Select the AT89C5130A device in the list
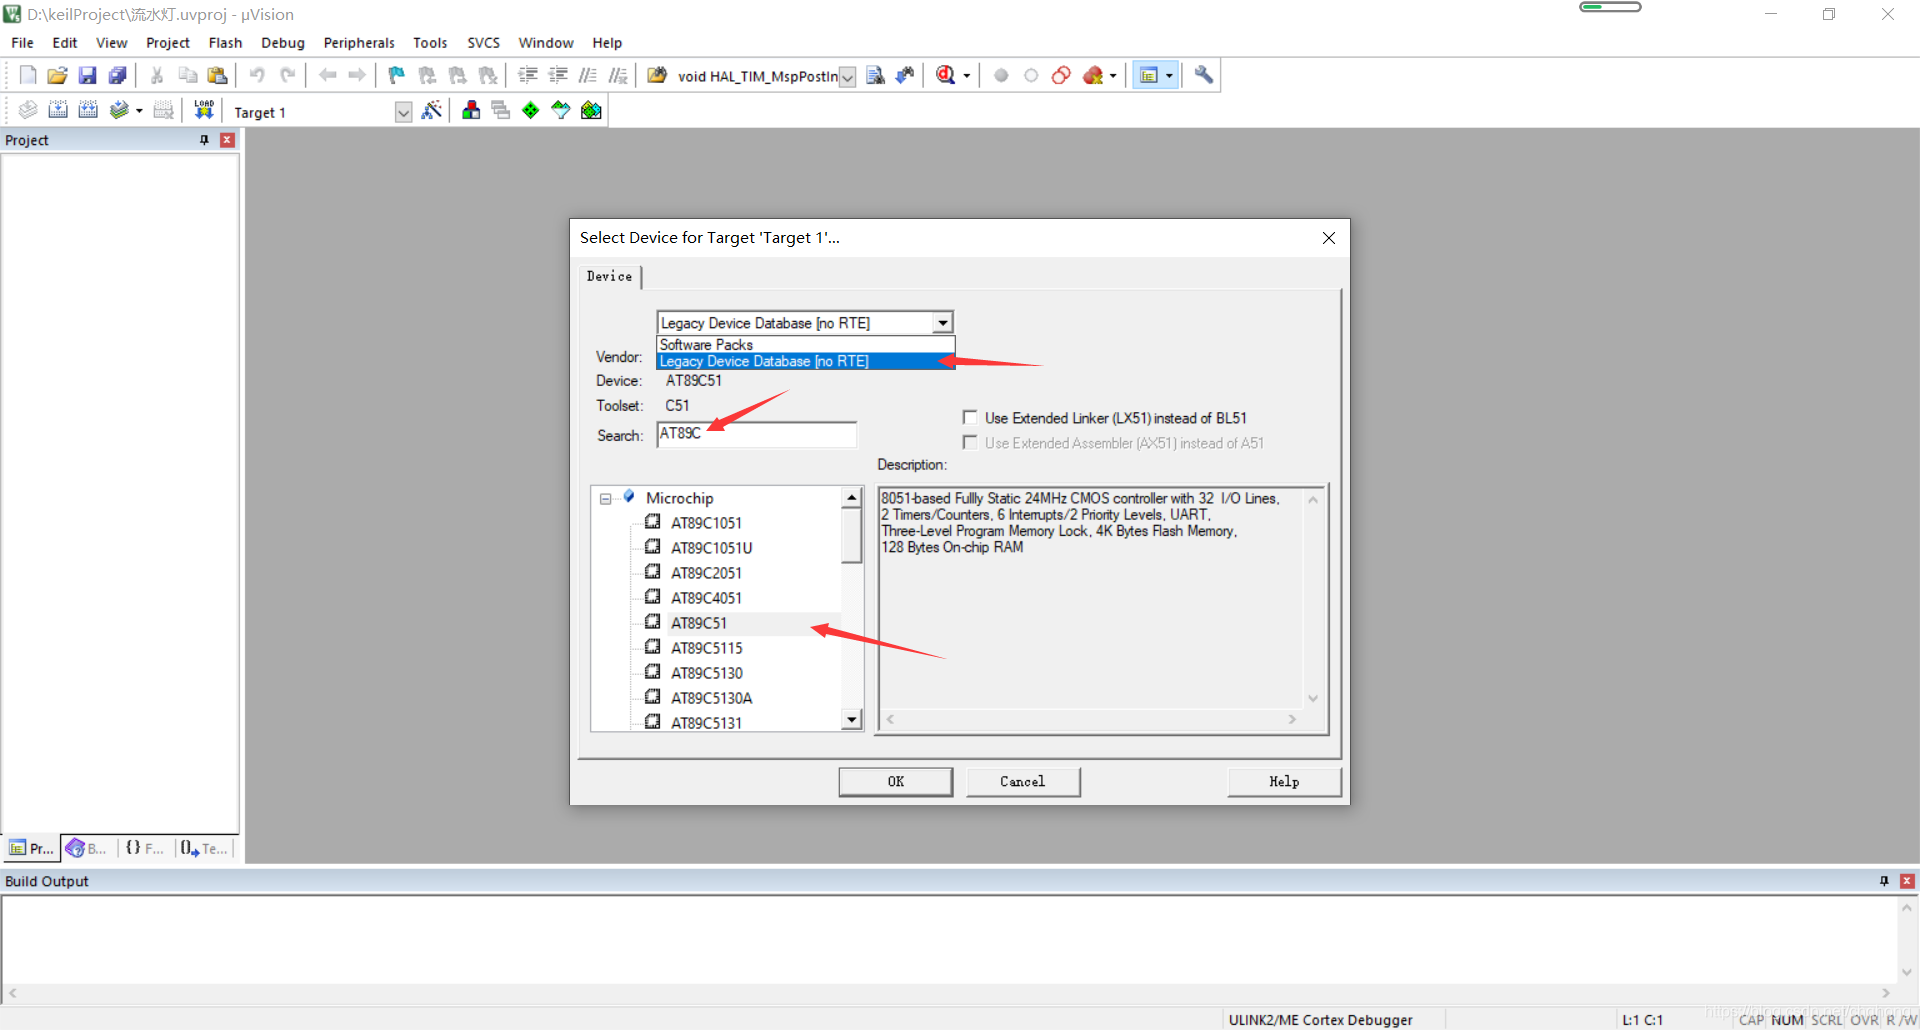Screen dimensions: 1920x1030 pos(711,698)
